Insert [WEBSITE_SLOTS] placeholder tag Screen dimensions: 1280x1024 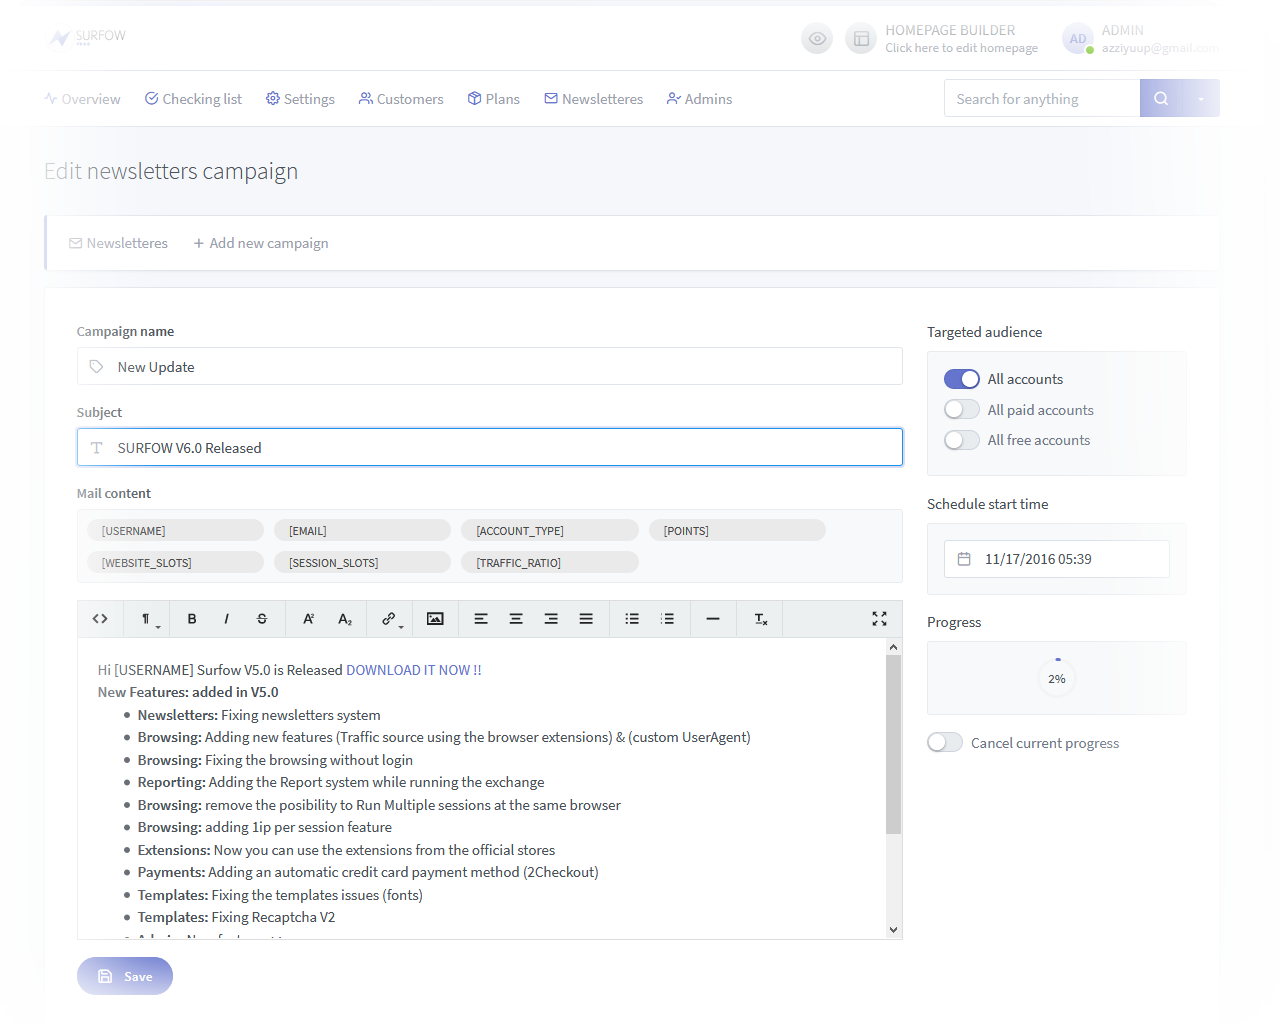tap(176, 563)
